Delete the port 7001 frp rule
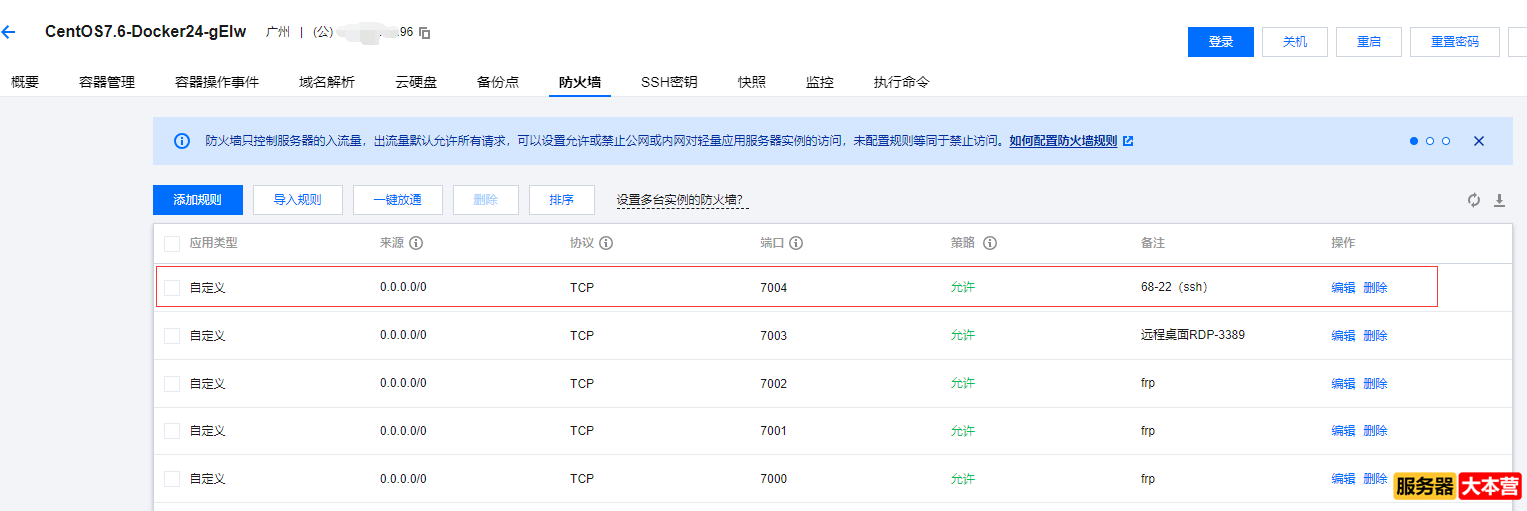This screenshot has height=511, width=1527. point(1376,431)
